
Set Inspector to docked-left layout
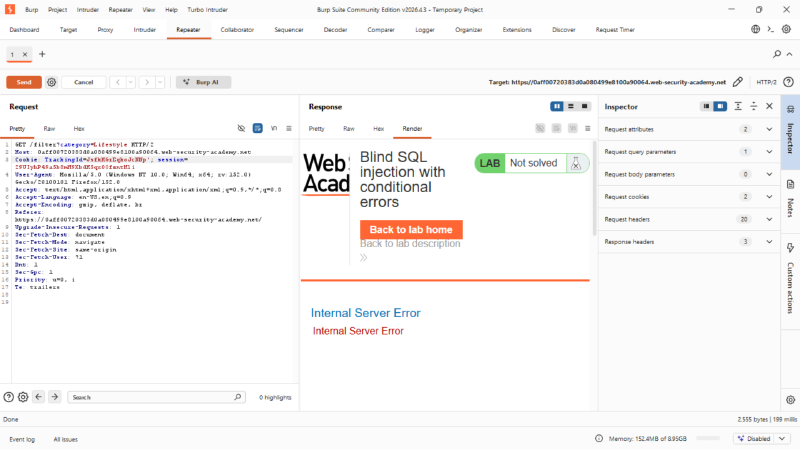click(706, 106)
